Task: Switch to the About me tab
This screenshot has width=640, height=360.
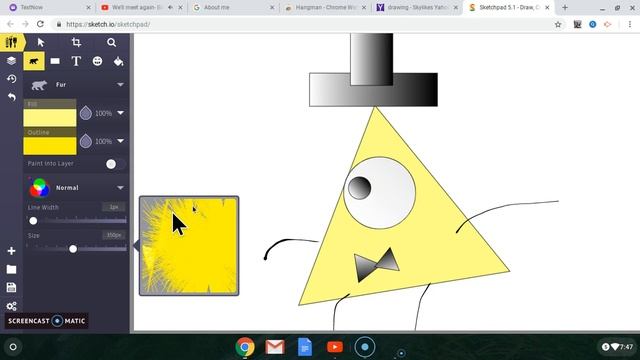Action: pyautogui.click(x=233, y=7)
